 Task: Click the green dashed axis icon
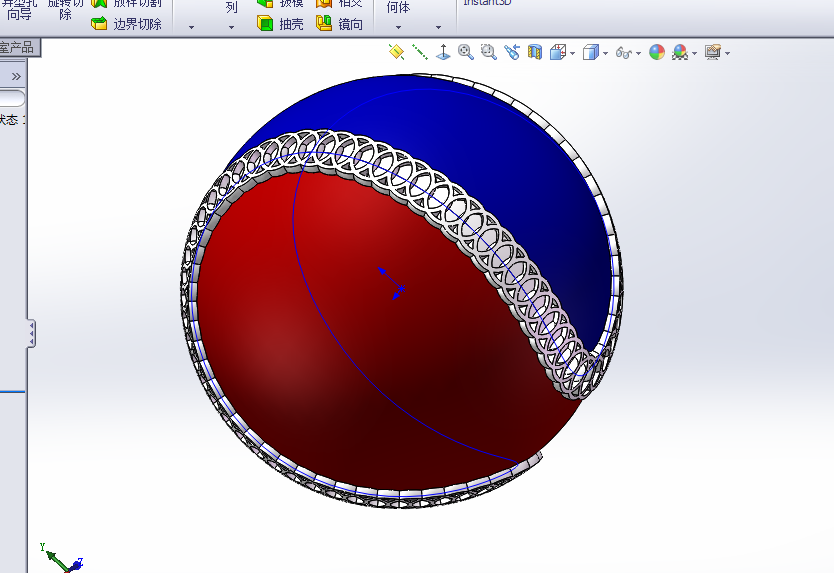tap(420, 52)
